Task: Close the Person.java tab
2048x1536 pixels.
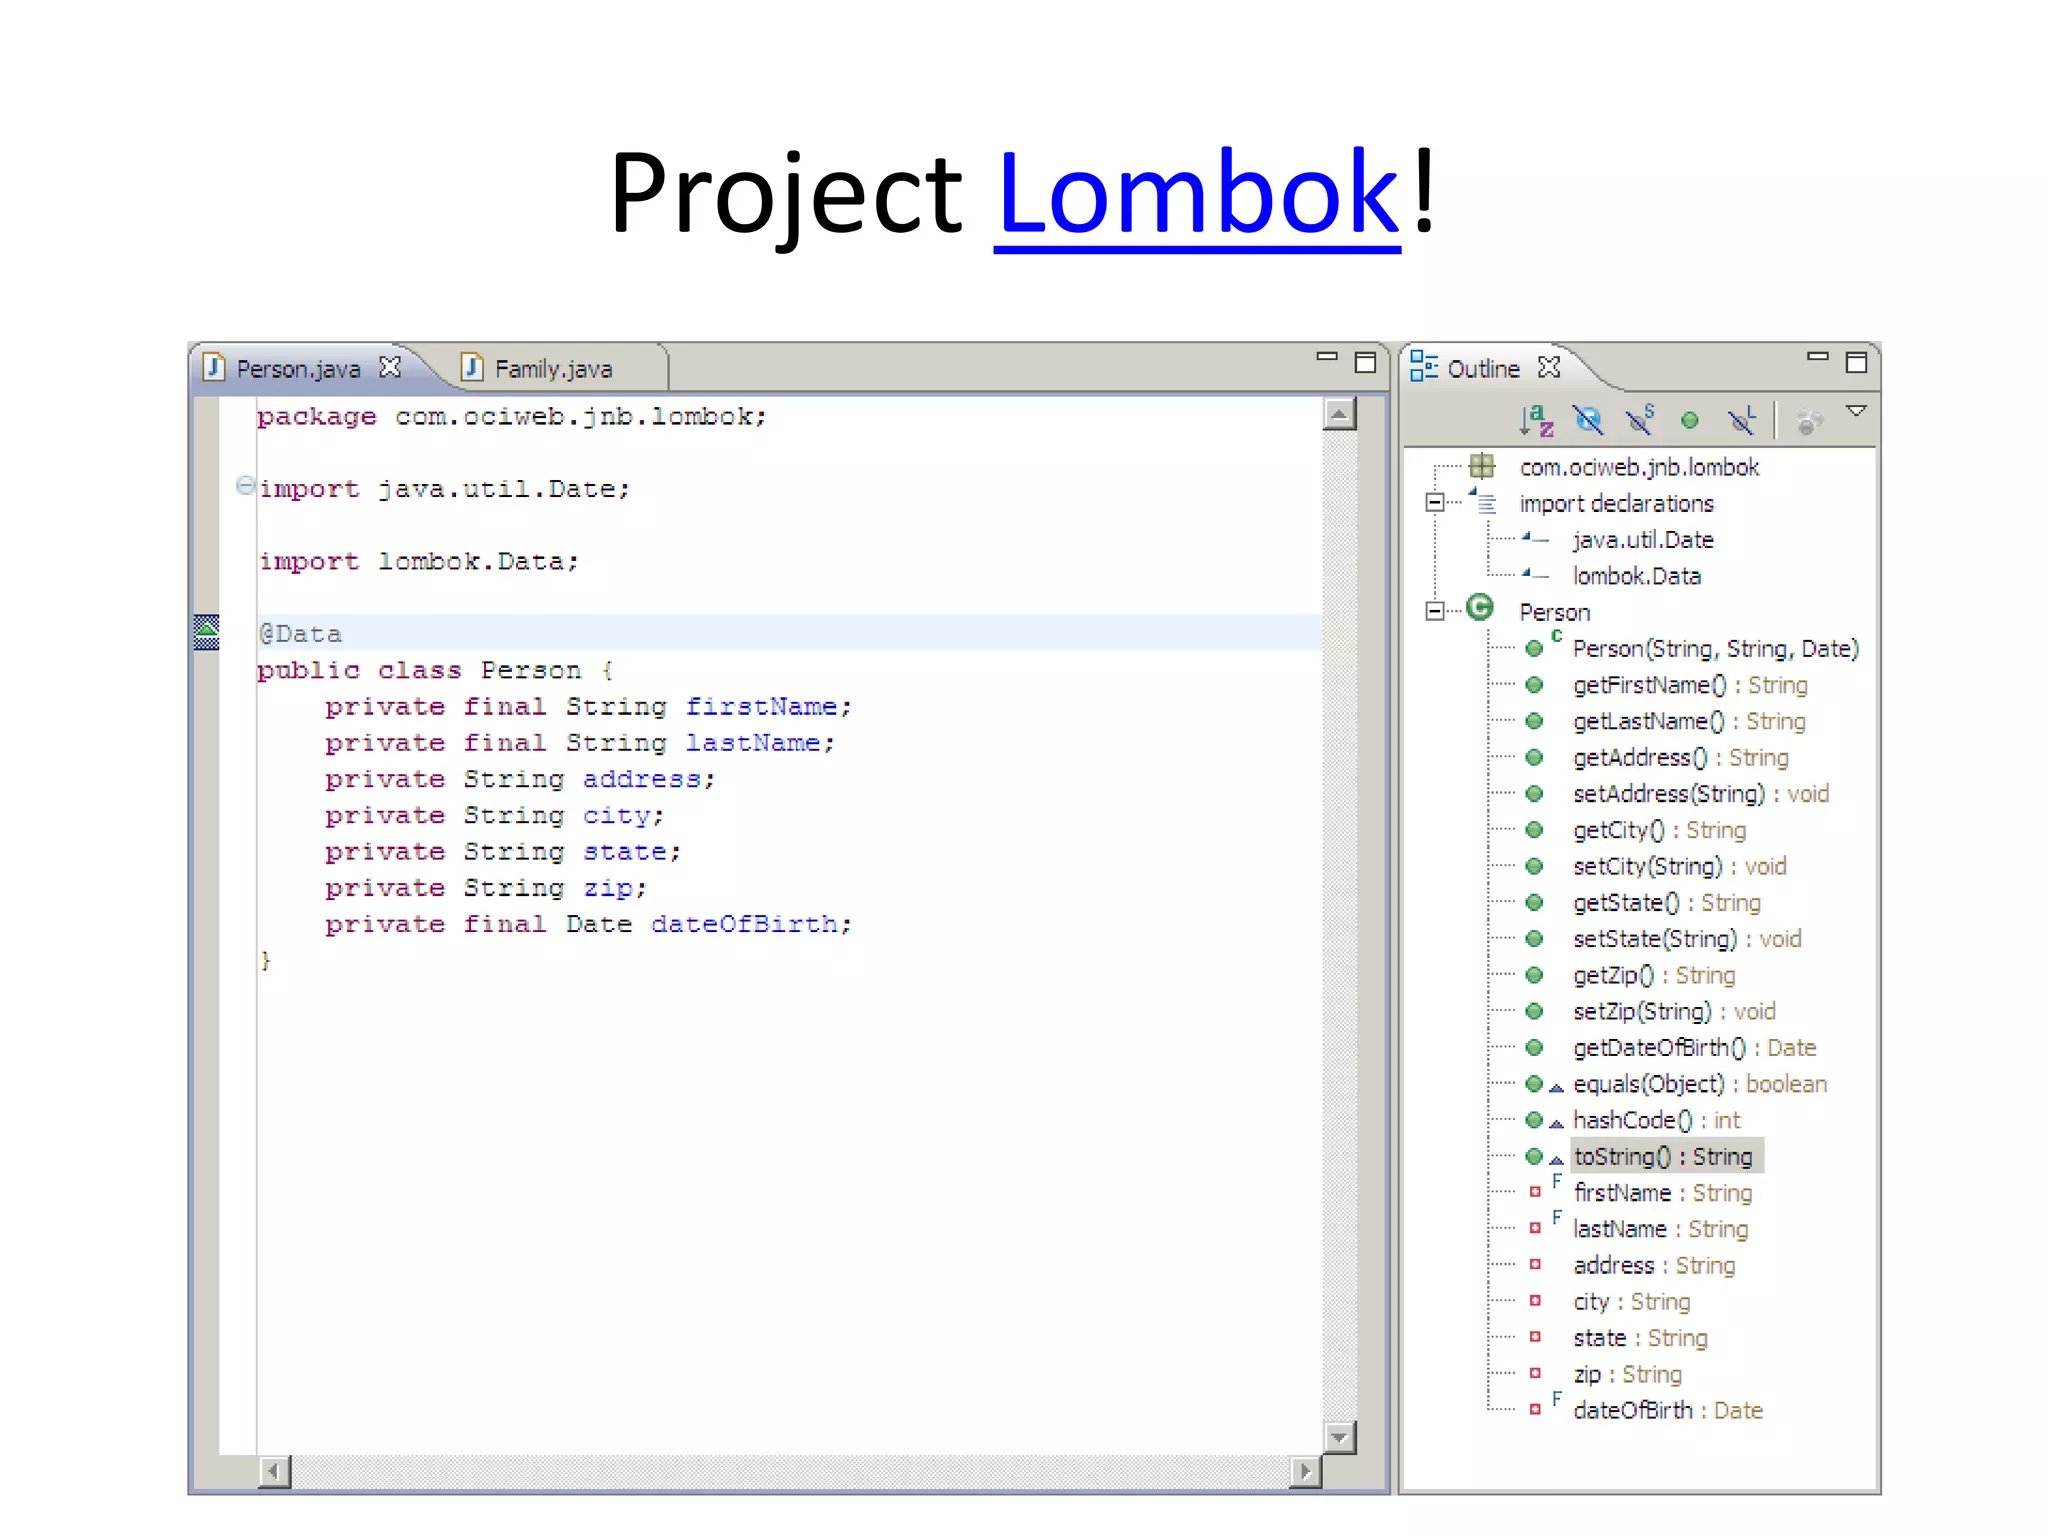Action: 390,368
